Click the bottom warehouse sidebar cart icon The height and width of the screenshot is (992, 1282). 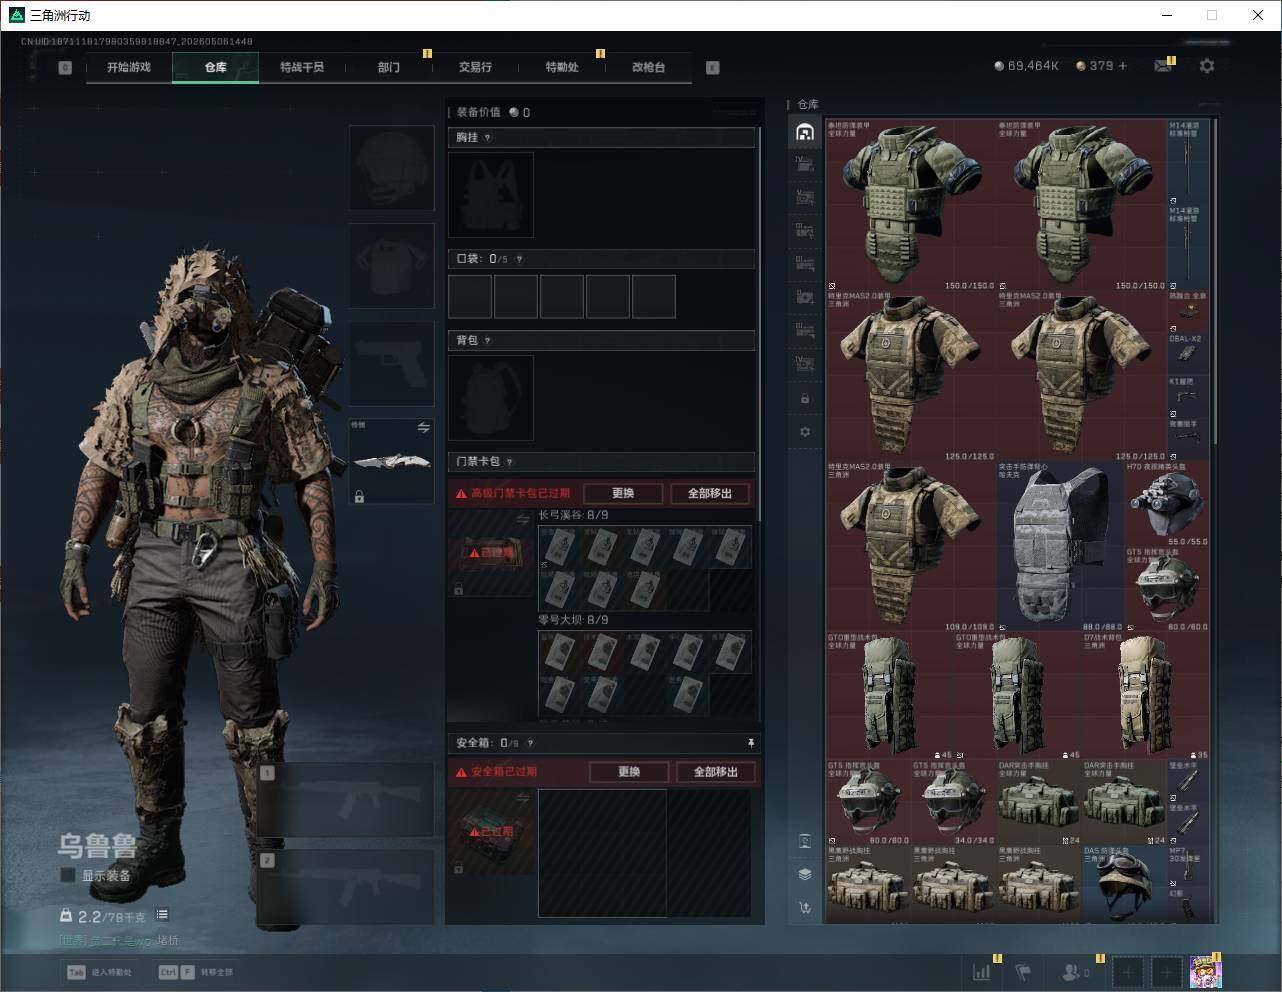pos(805,907)
